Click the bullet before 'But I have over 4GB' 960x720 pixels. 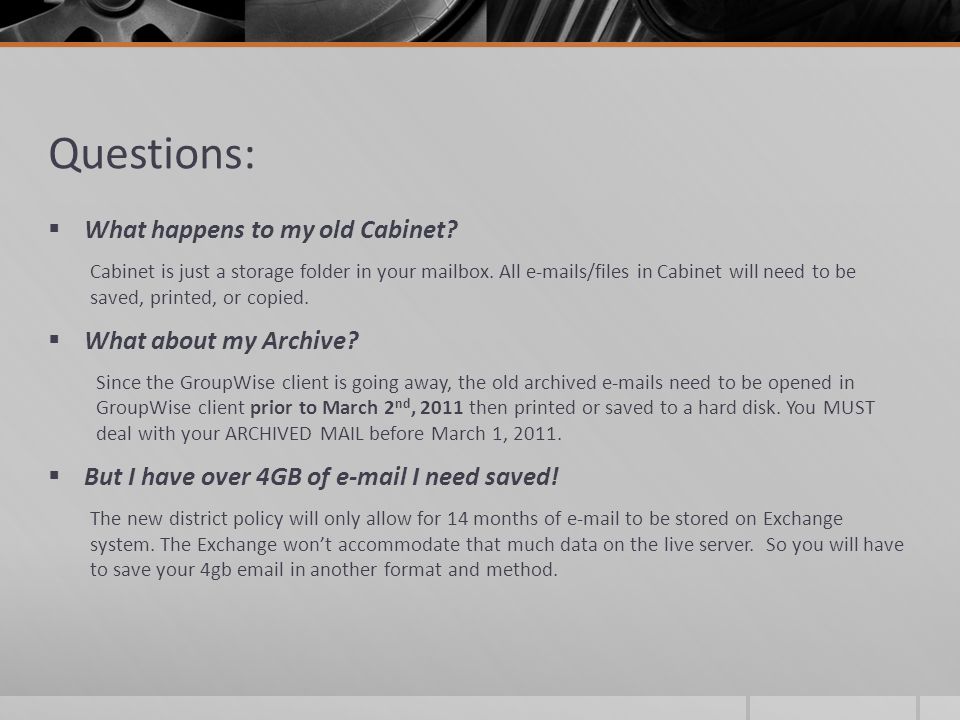[x=54, y=475]
